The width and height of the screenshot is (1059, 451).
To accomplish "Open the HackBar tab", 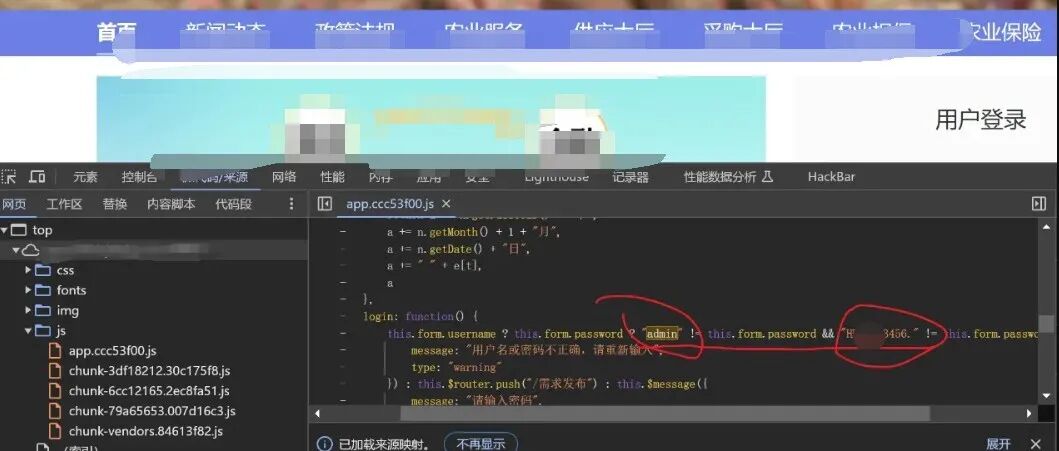I will pos(831,177).
